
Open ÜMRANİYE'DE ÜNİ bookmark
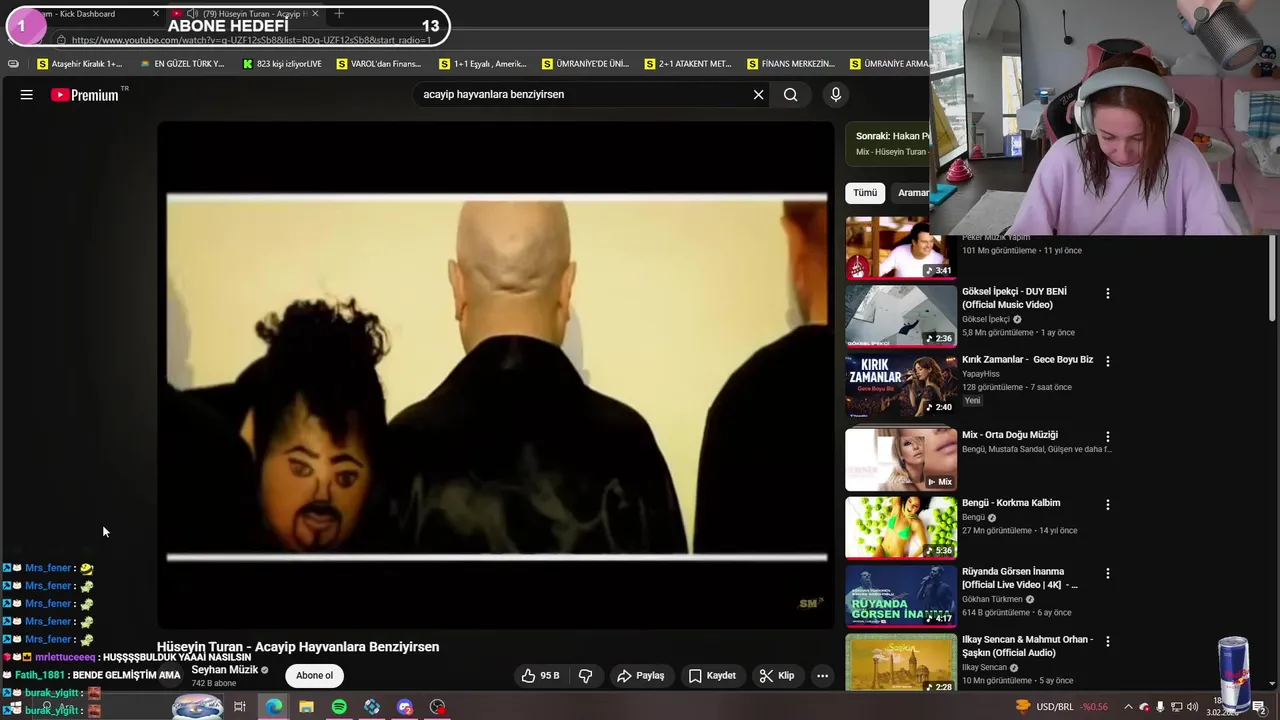click(585, 64)
